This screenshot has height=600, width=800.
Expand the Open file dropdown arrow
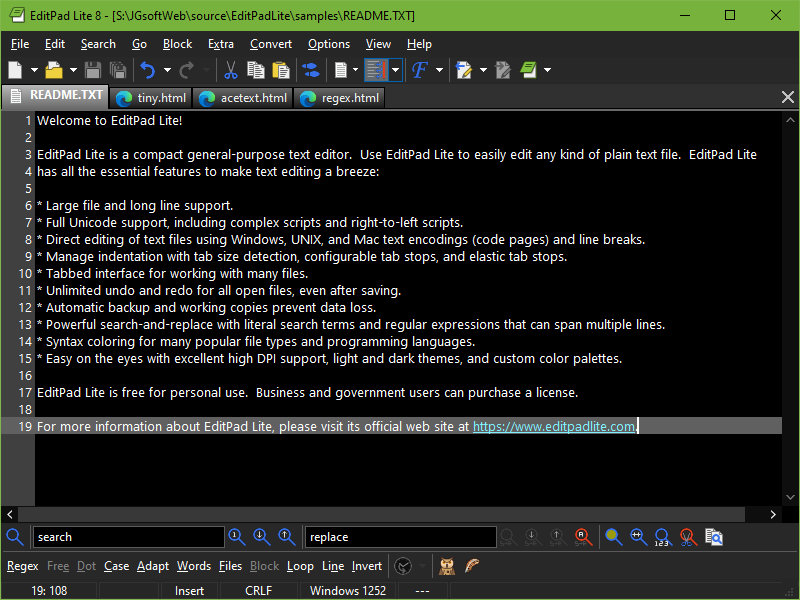click(73, 70)
